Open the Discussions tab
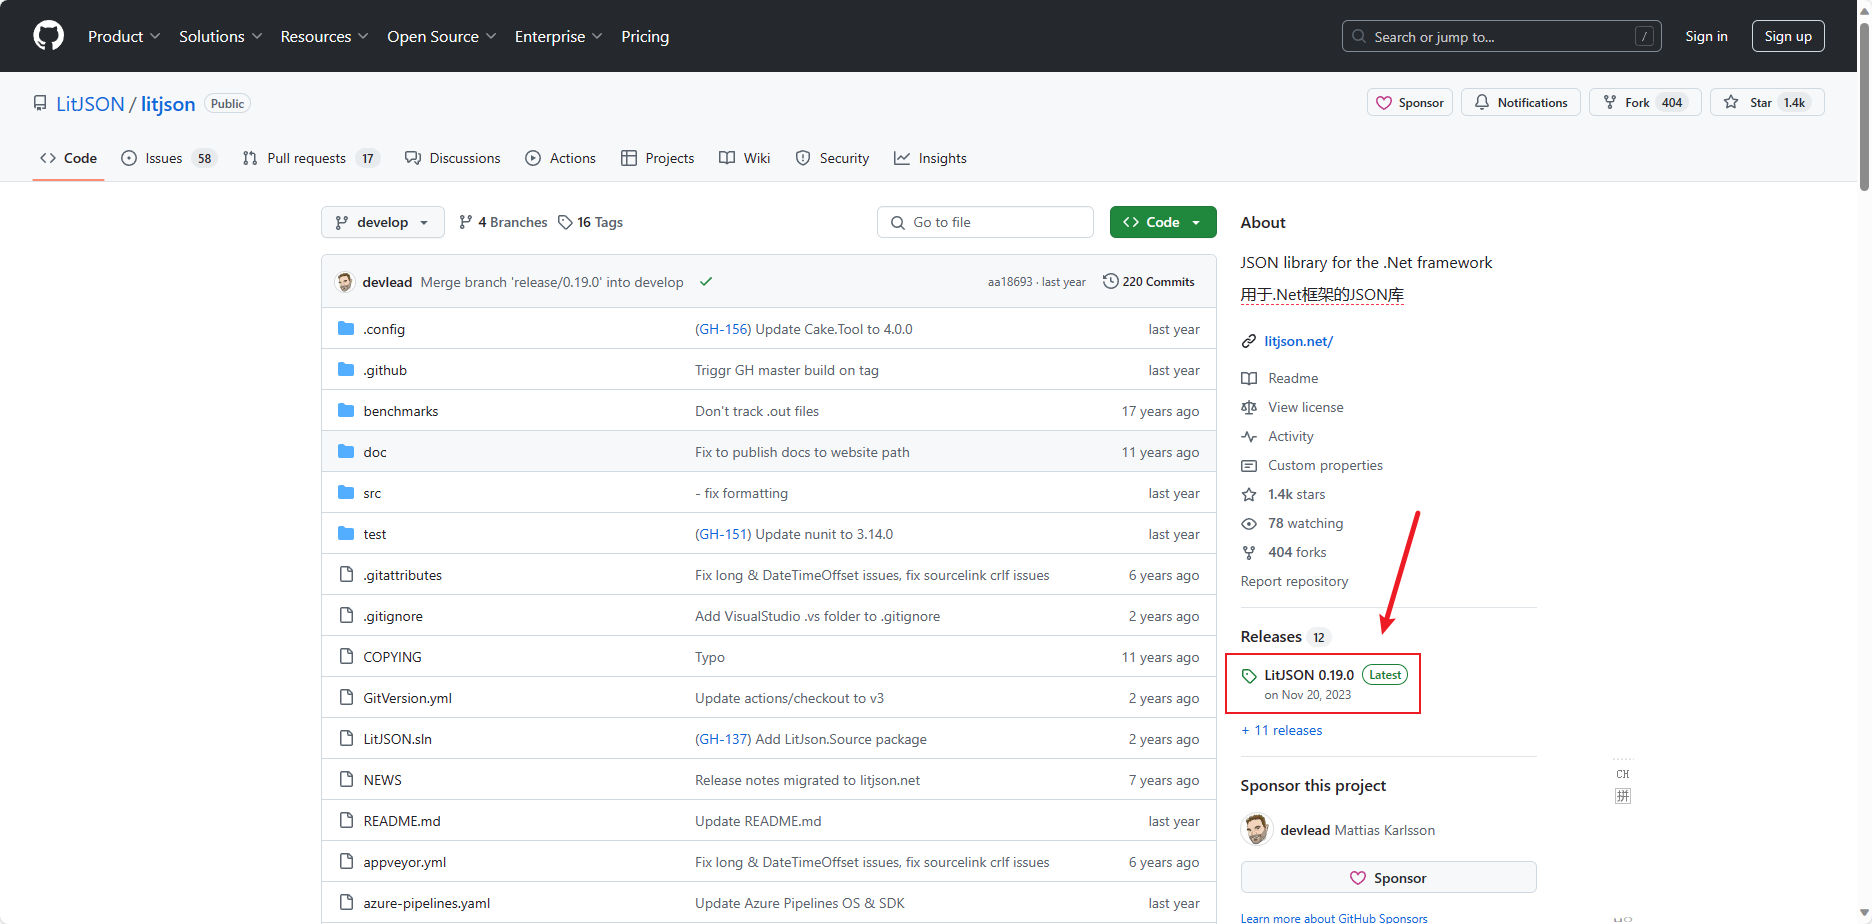1872x924 pixels. point(452,158)
